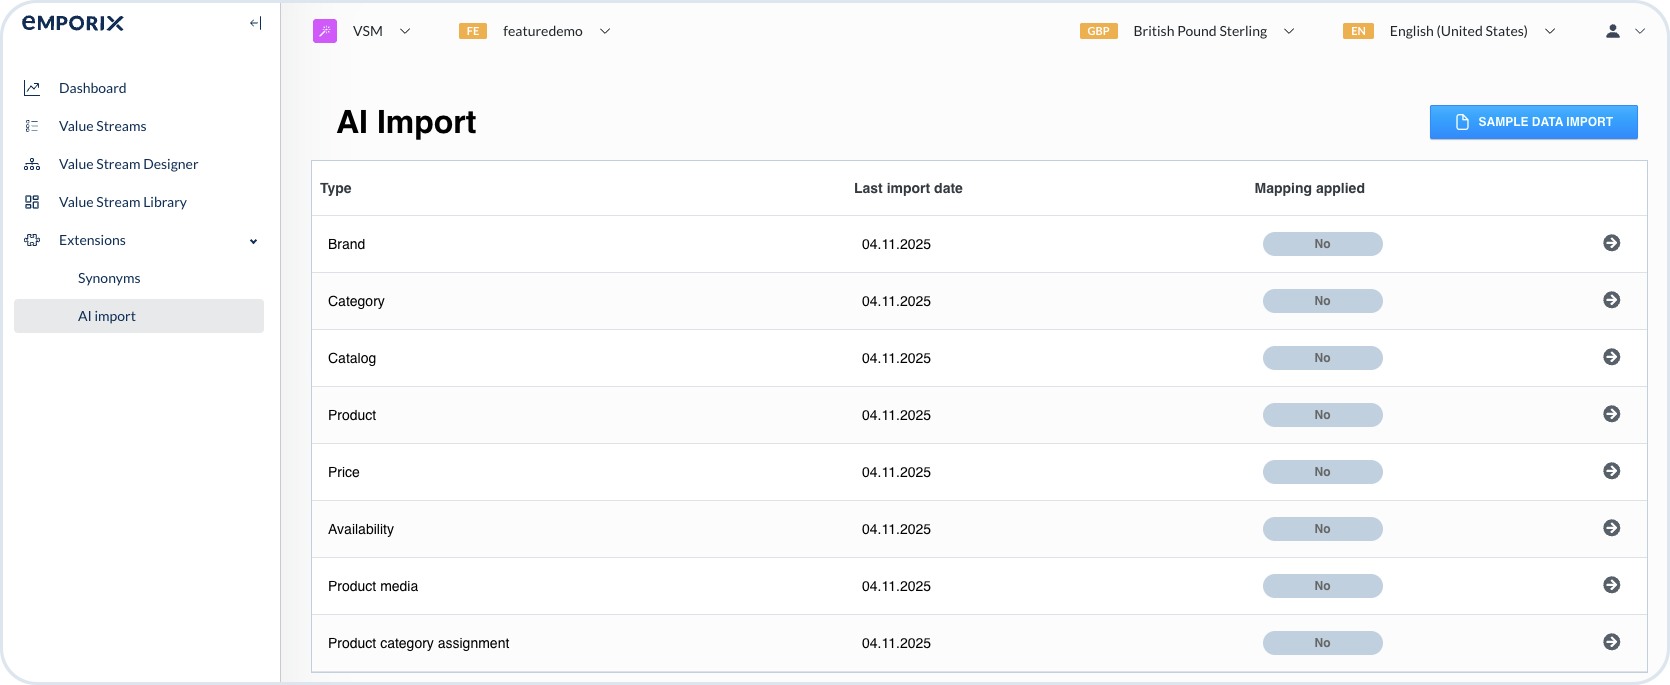Open the VSM module dropdown
Image resolution: width=1670 pixels, height=685 pixels.
[368, 31]
